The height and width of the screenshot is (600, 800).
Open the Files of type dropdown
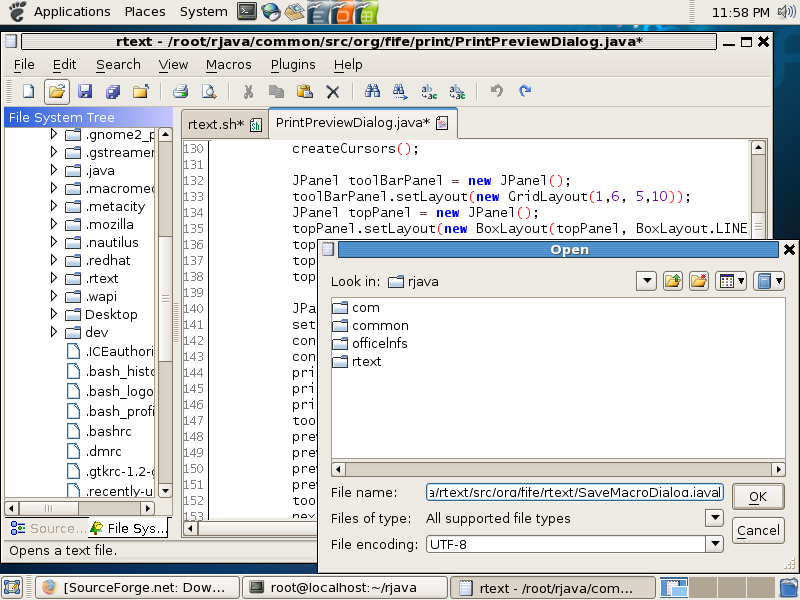pyautogui.click(x=714, y=518)
